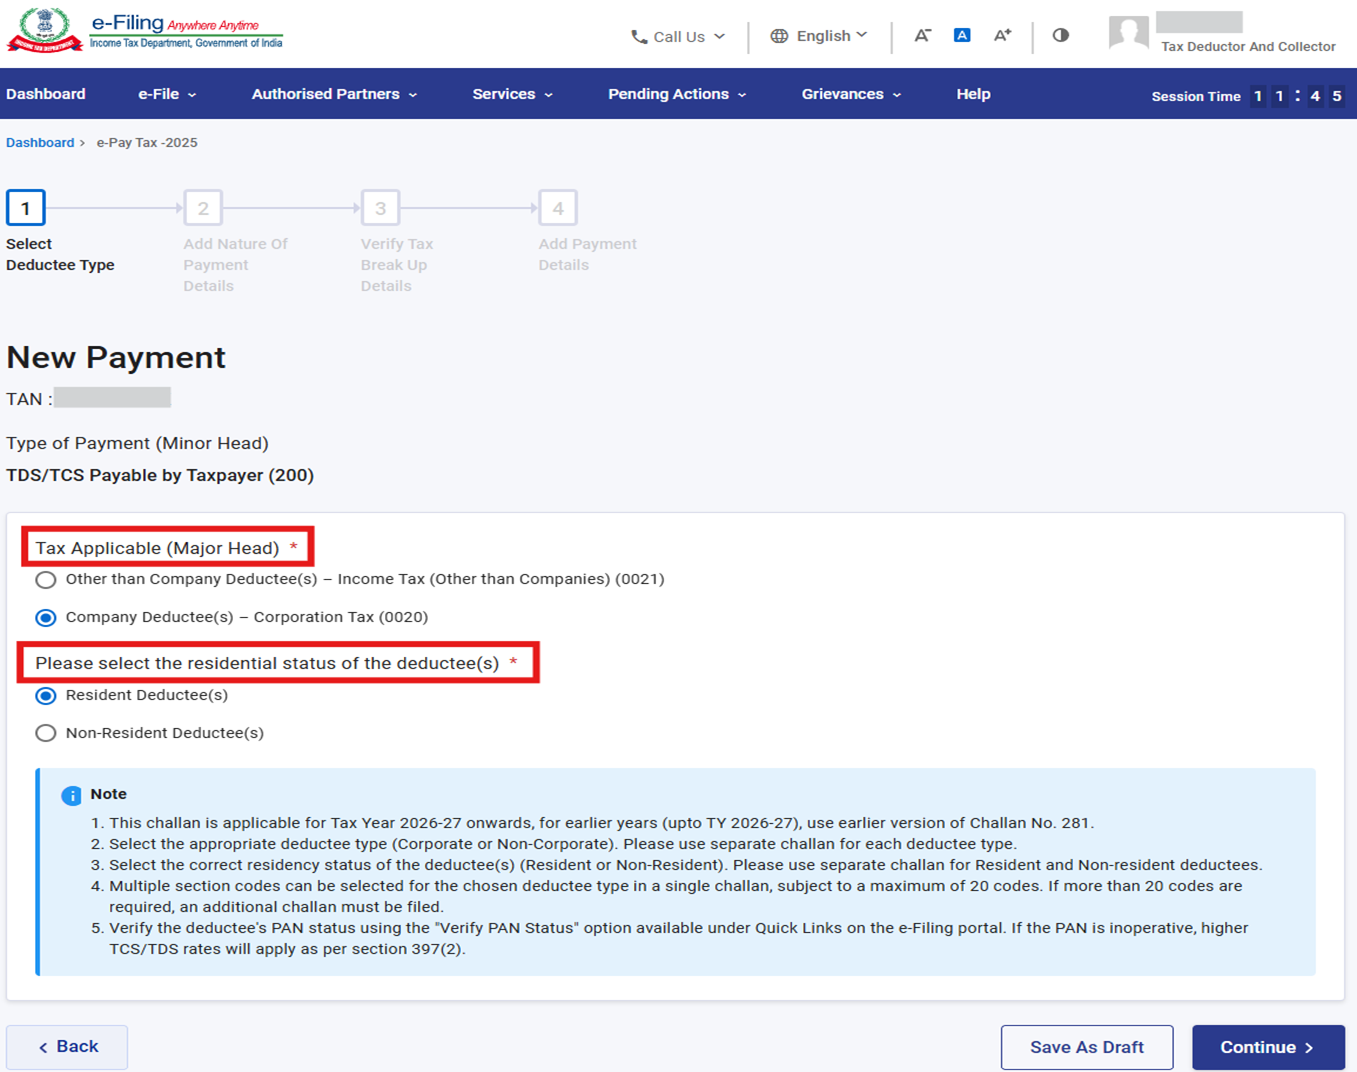Screen dimensions: 1357x1072
Task: Expand the Pending Actions menu
Action: 677,94
